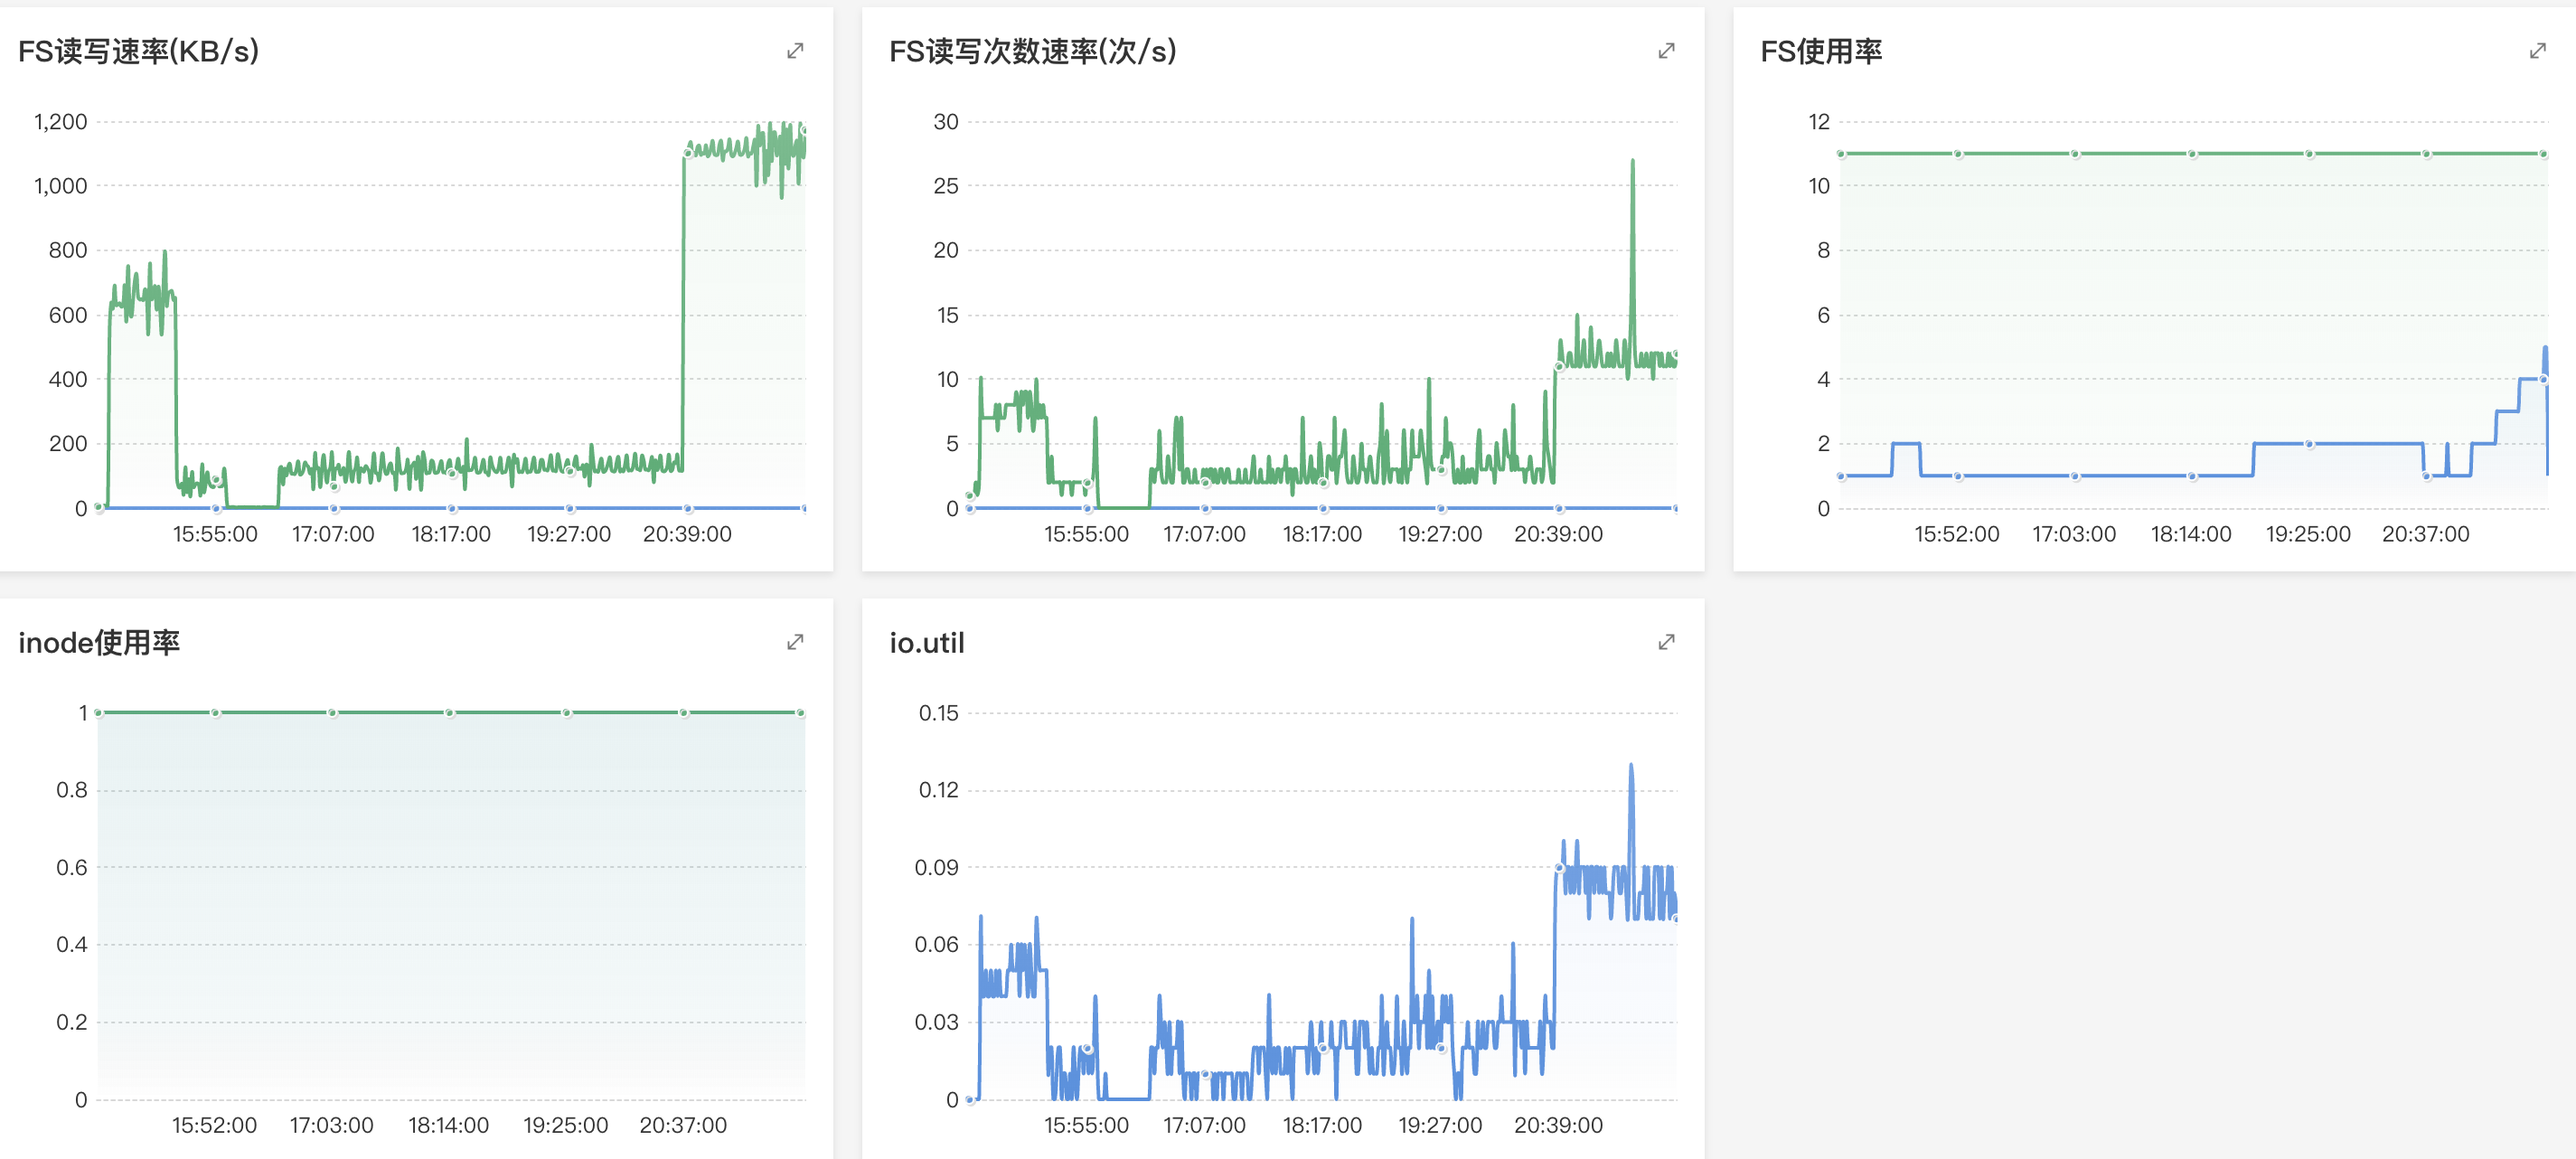
Task: Expand the FS使用率 chart to fullscreen
Action: click(x=2537, y=51)
